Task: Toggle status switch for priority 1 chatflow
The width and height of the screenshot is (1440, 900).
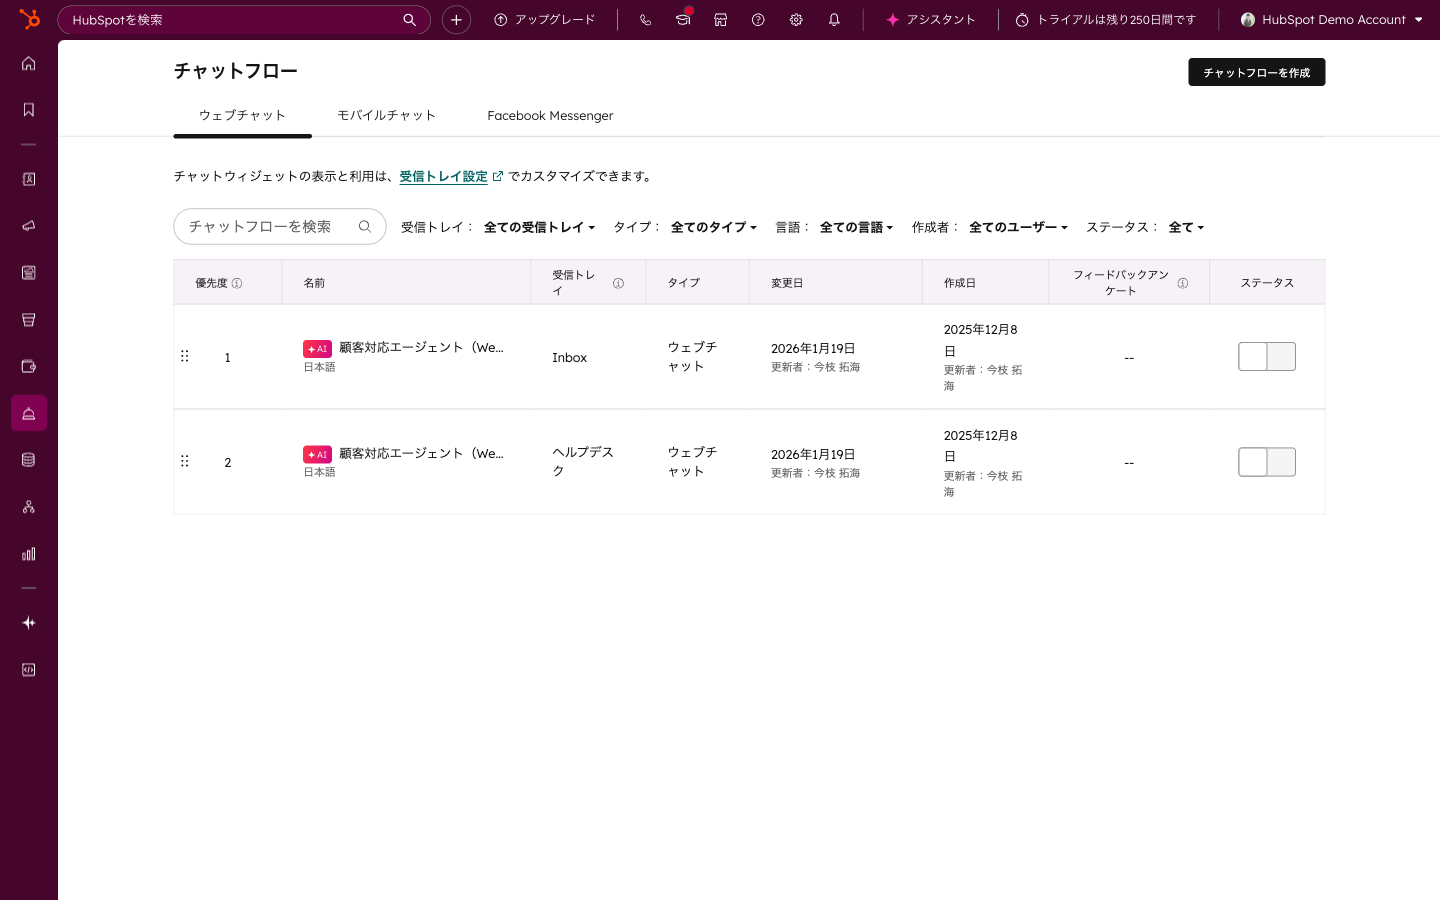Action: coord(1266,357)
